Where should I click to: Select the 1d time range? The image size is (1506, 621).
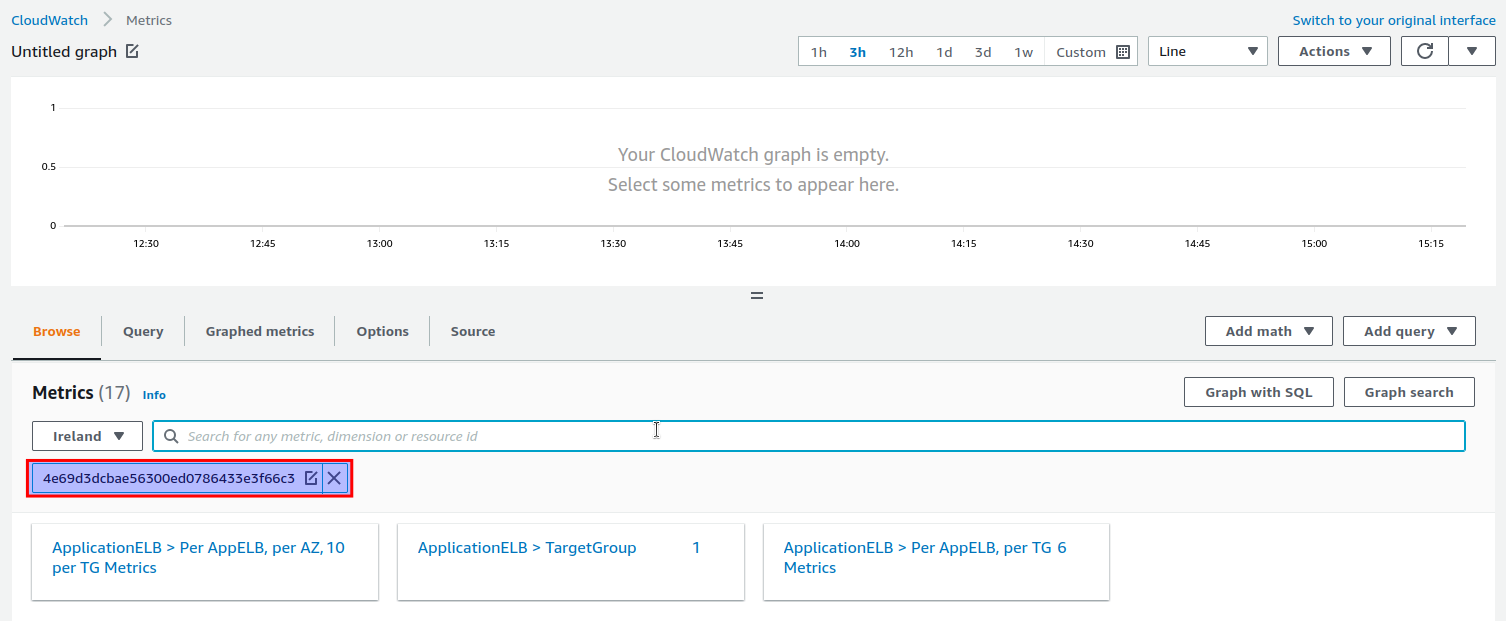tap(944, 51)
